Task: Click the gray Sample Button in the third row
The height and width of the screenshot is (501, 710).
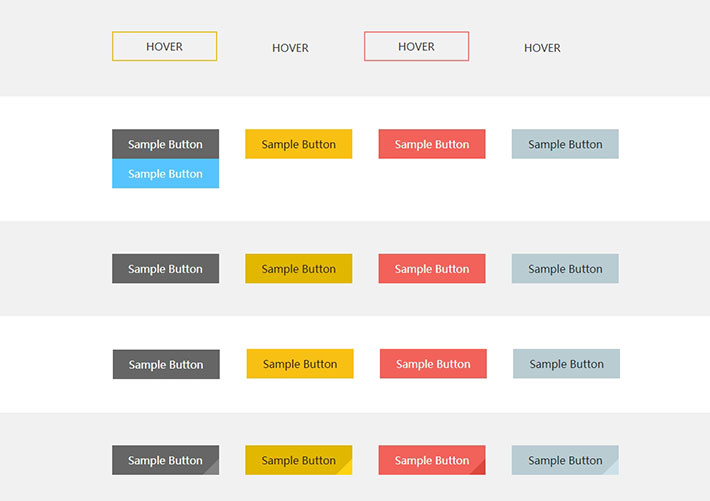Action: tap(166, 364)
